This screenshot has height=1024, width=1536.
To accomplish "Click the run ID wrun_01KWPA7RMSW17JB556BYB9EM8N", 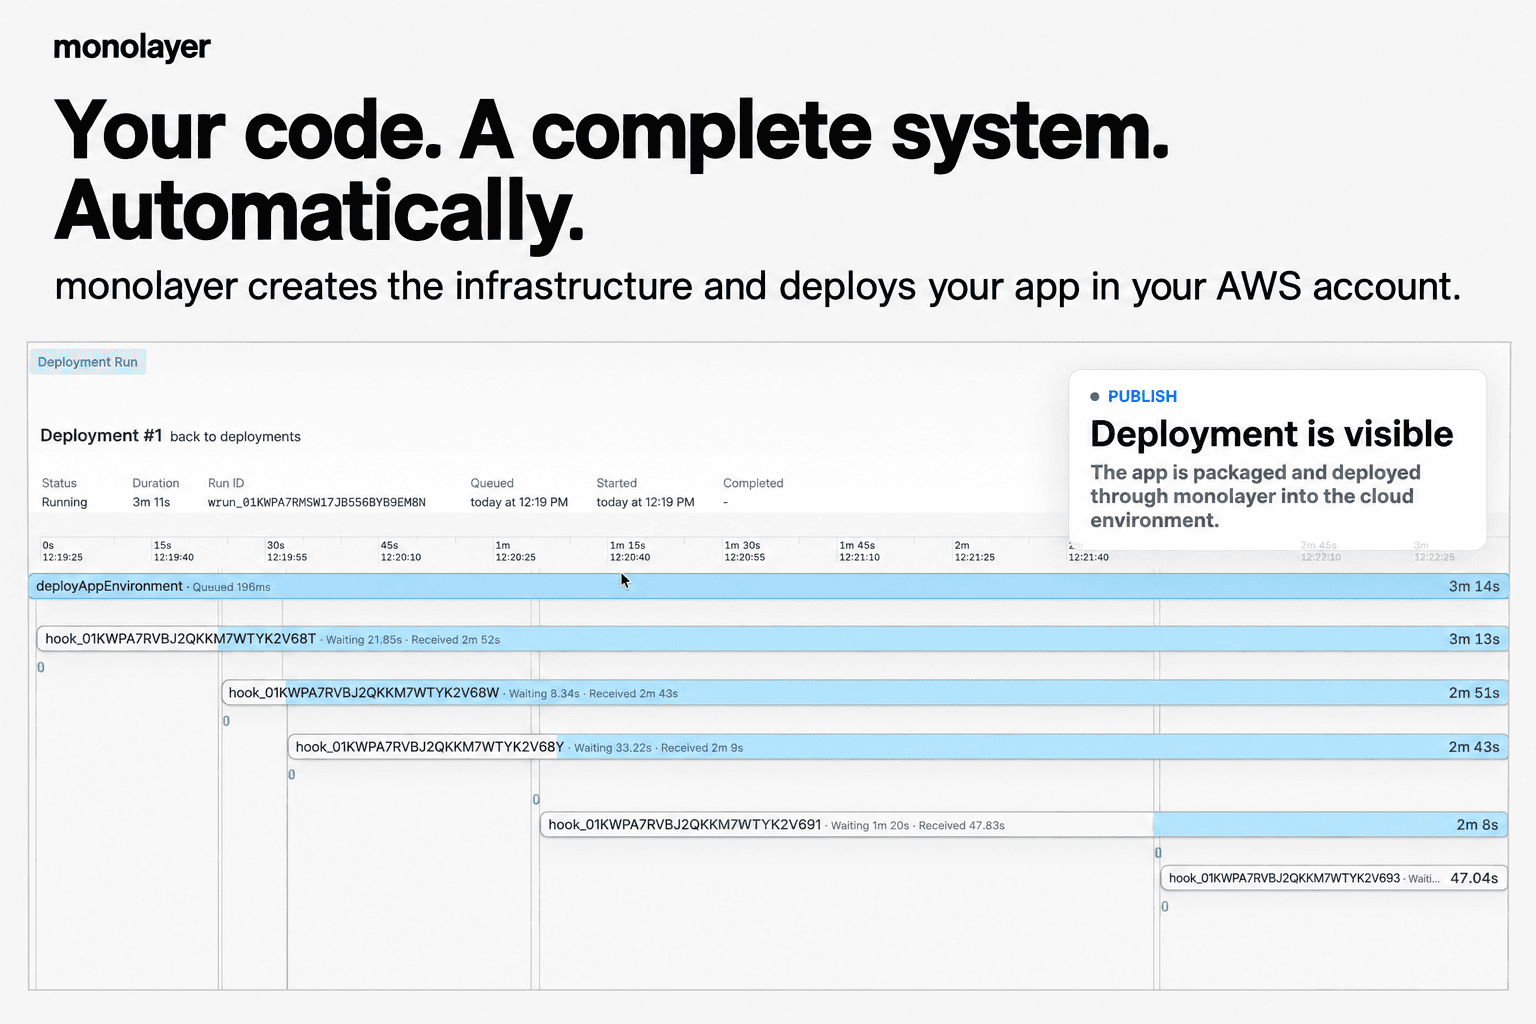I will [x=317, y=502].
